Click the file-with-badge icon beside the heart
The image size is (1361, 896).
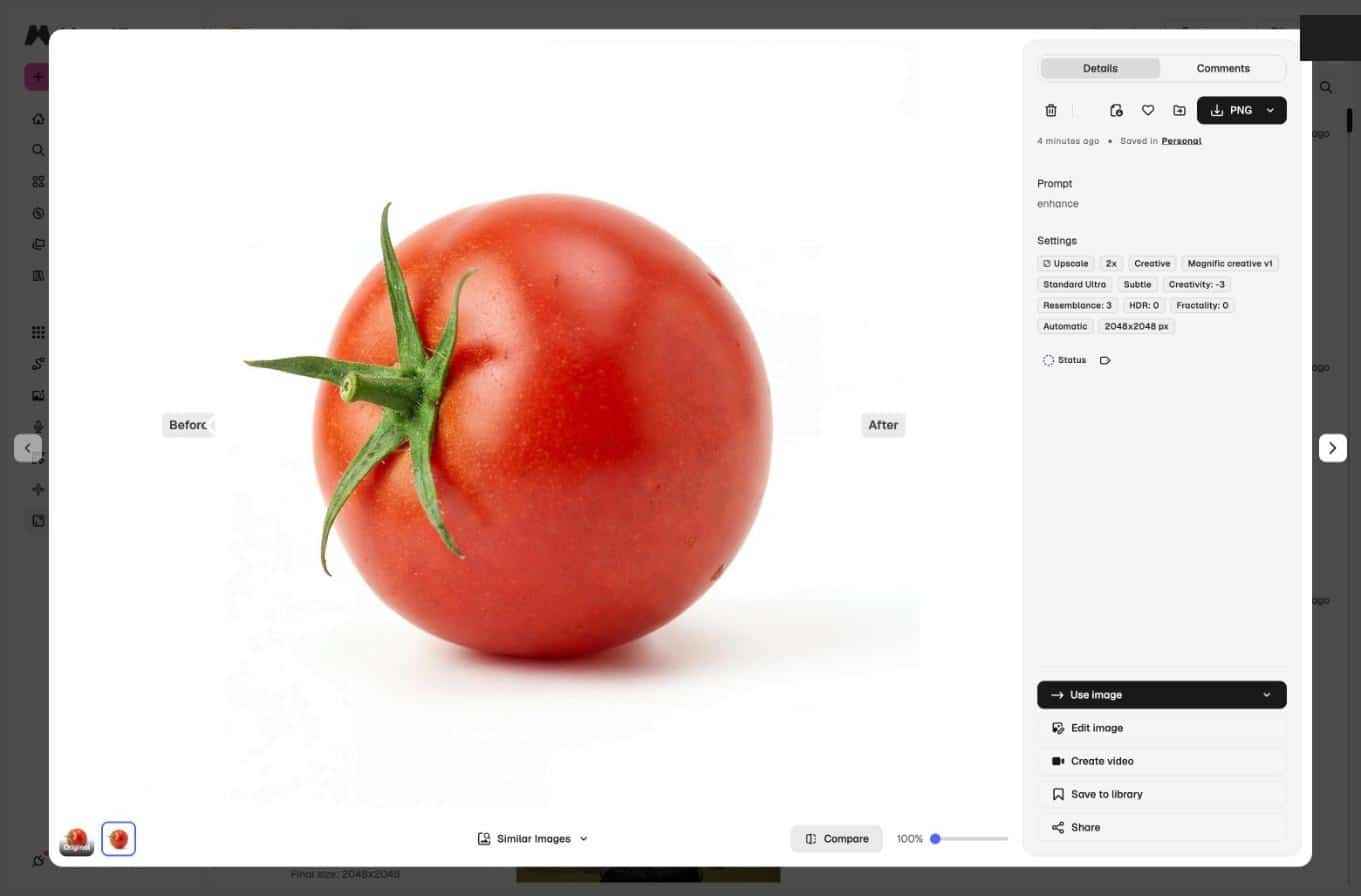pos(1116,110)
